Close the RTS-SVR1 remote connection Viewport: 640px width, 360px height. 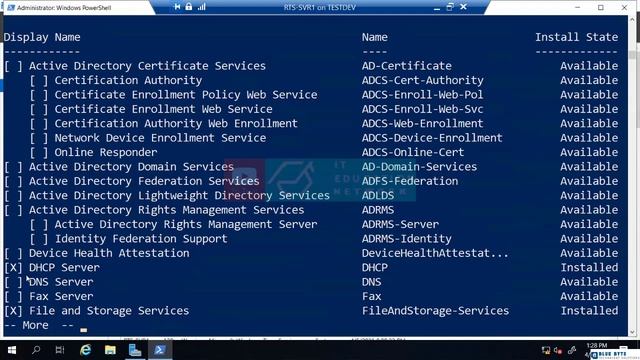point(463,7)
